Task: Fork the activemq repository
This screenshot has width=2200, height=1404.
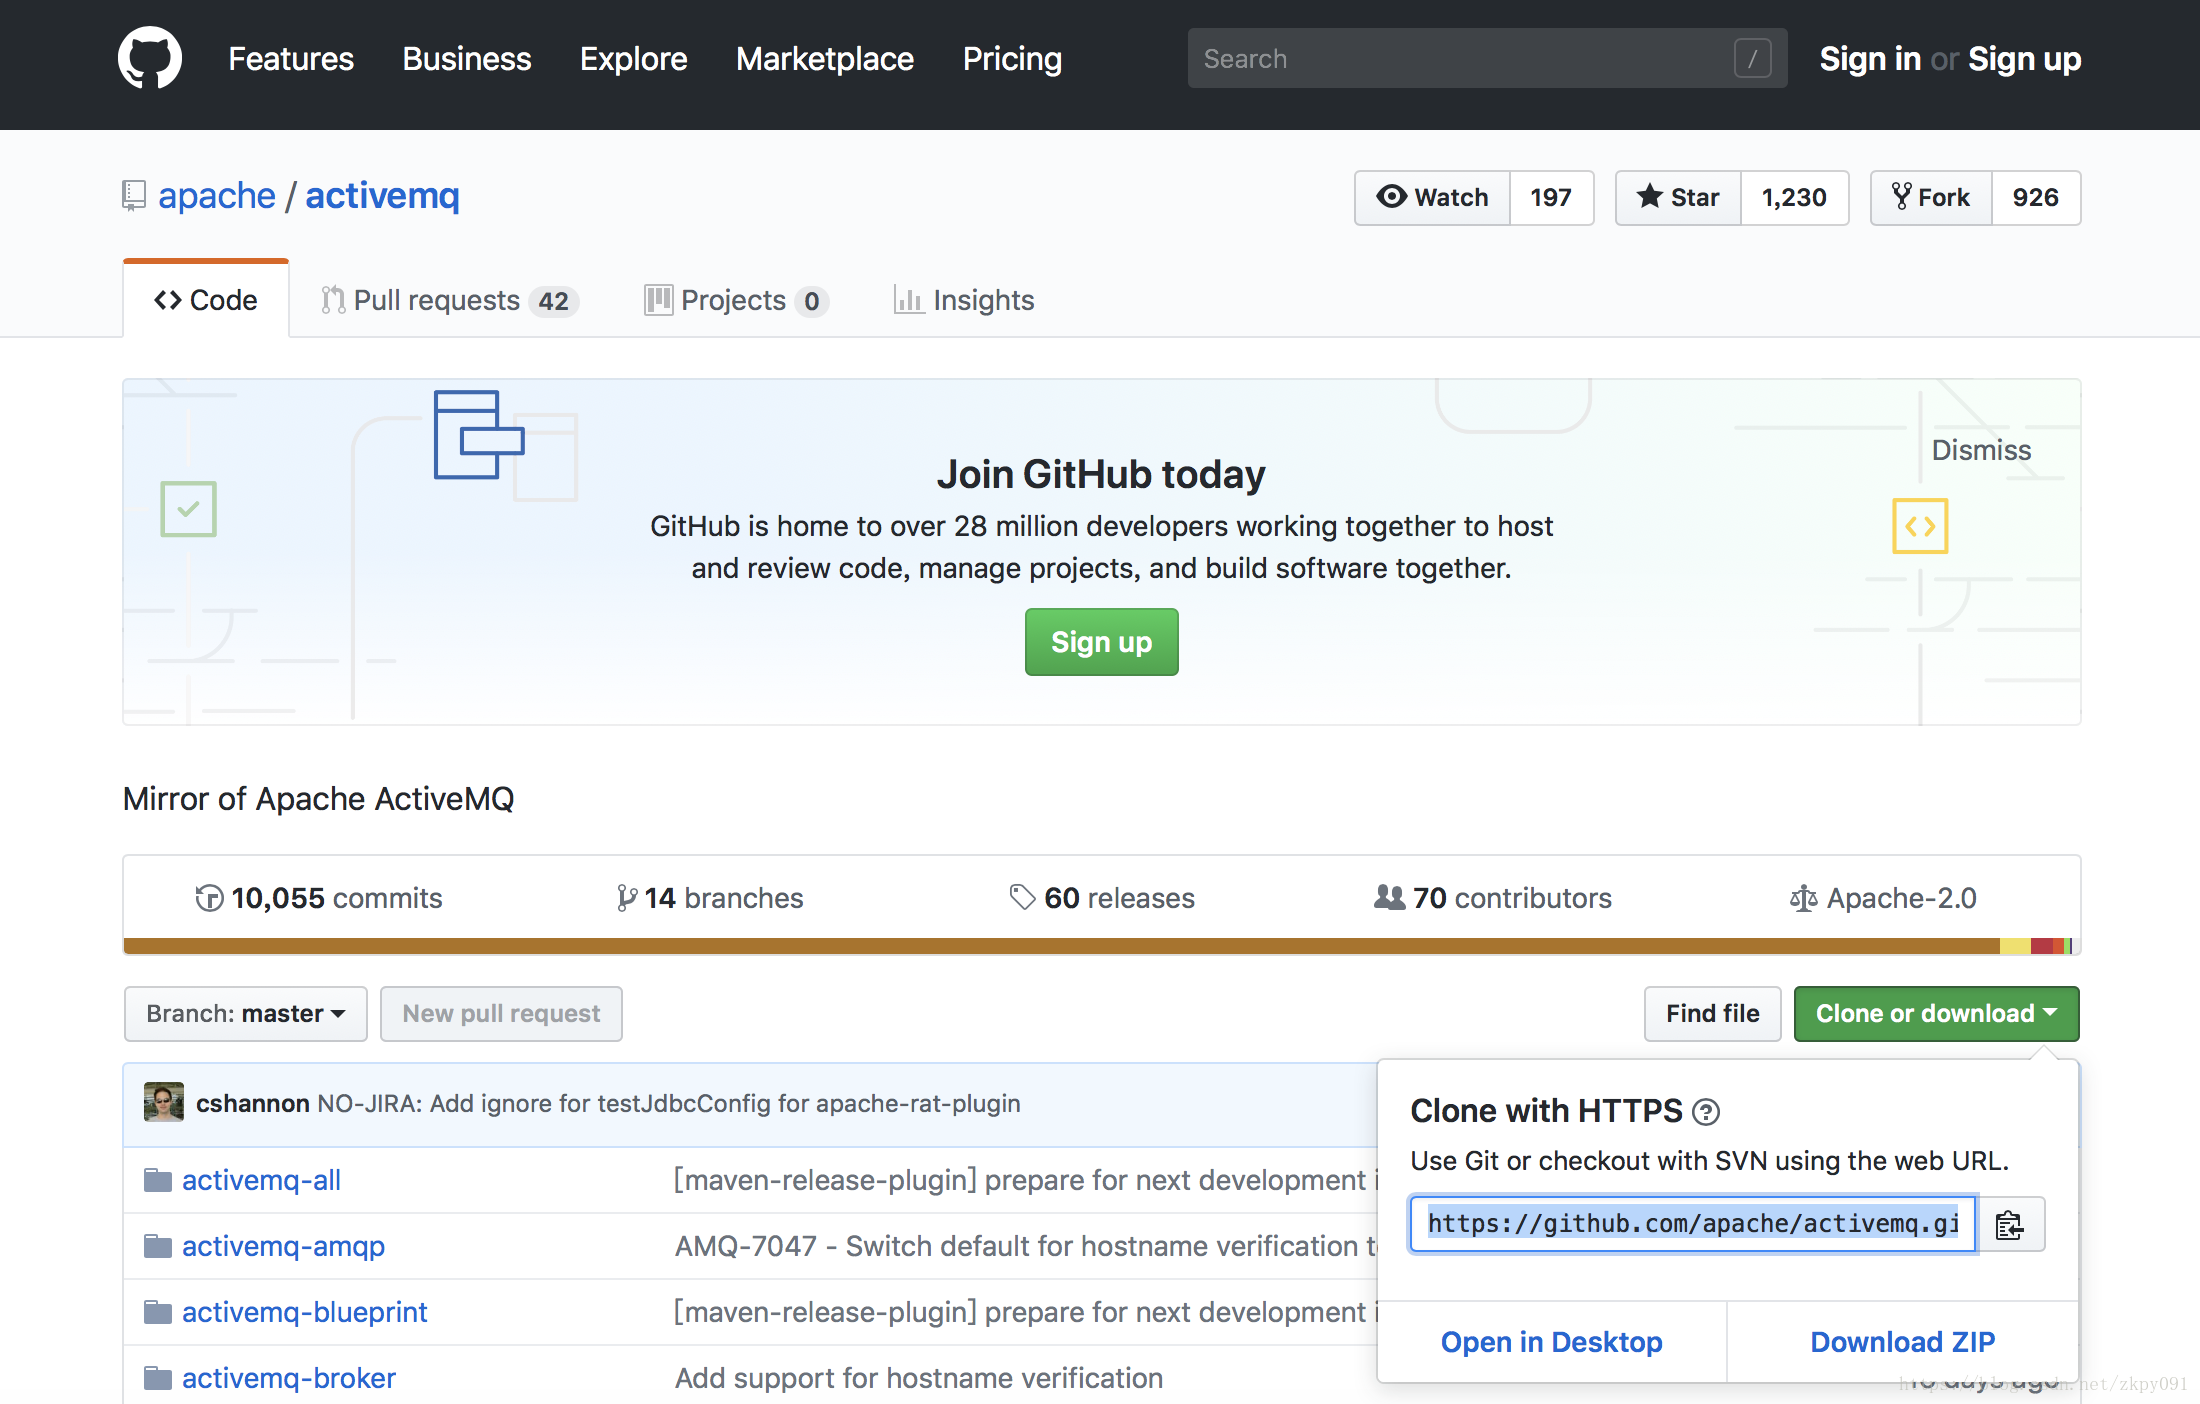Action: (1931, 197)
